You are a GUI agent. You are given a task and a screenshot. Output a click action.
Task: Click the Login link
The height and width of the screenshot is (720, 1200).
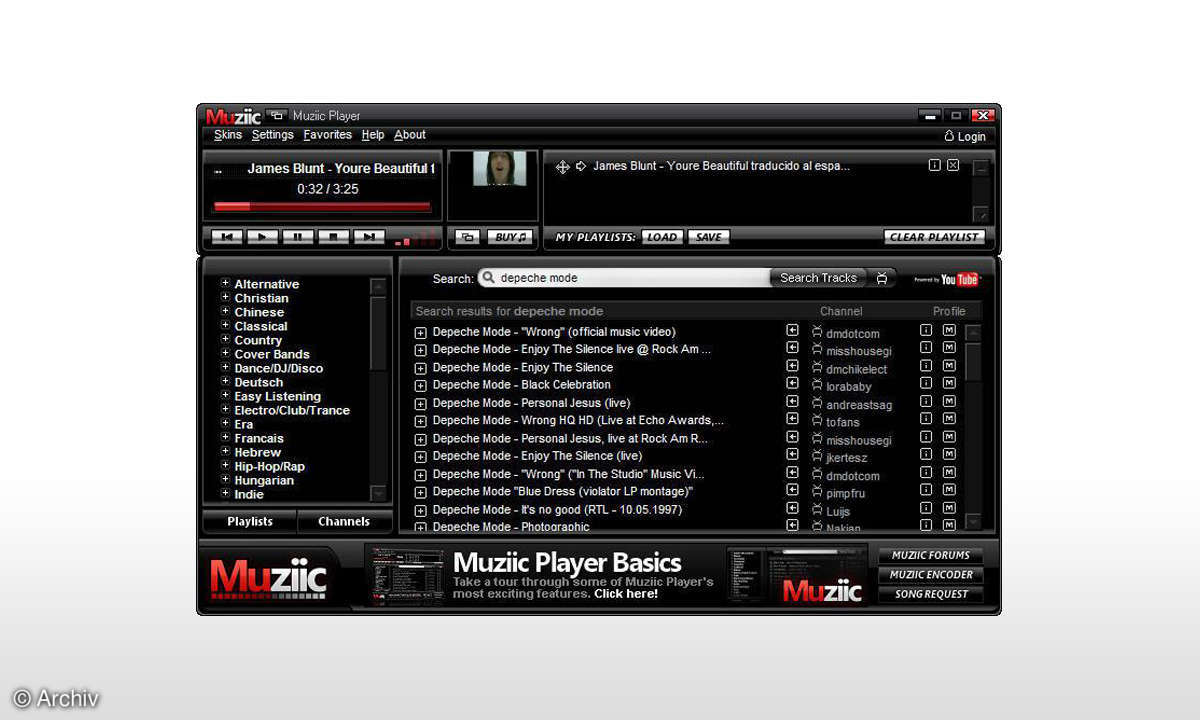pyautogui.click(x=965, y=136)
